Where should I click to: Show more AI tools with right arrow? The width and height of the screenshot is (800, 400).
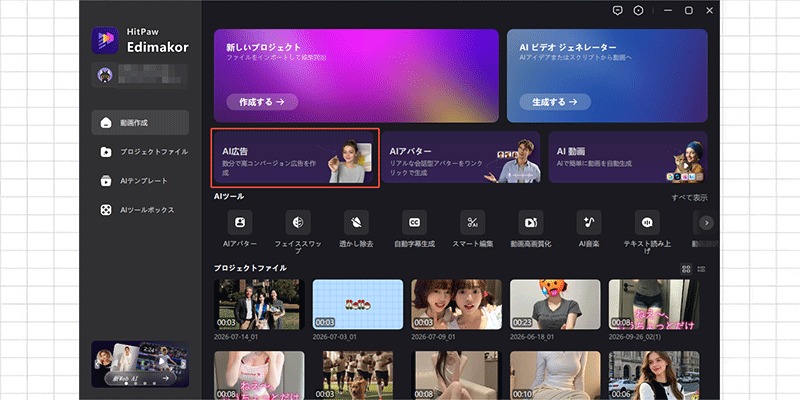pos(707,222)
